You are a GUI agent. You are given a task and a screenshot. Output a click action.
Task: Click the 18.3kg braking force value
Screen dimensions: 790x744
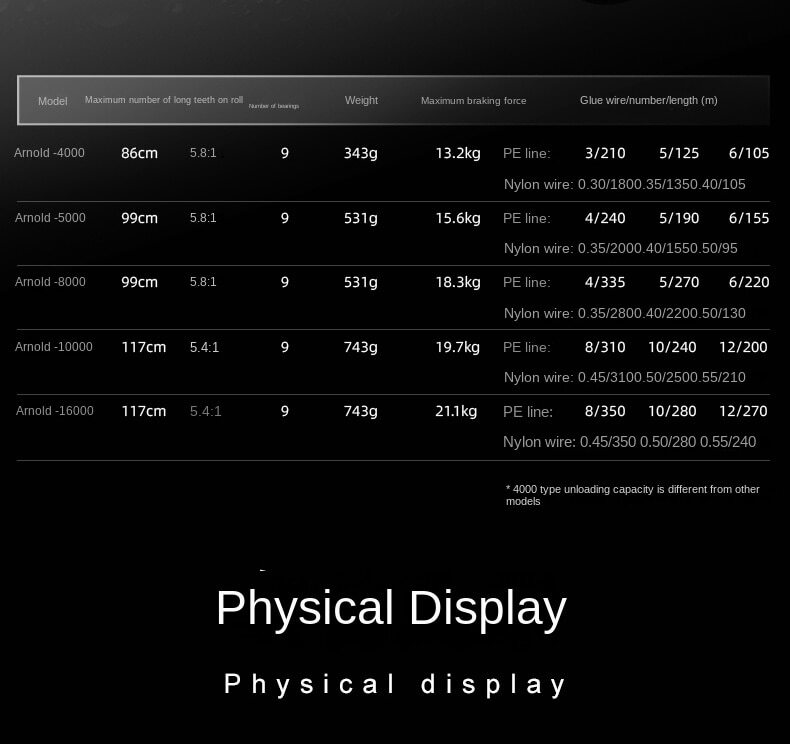(458, 282)
